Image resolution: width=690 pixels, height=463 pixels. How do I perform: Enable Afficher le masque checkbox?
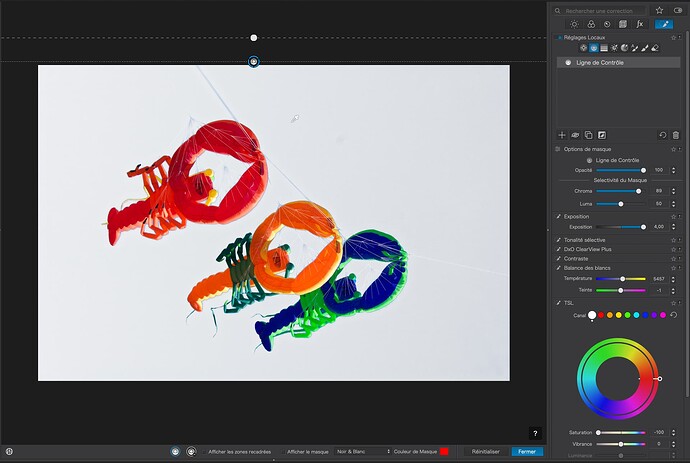[283, 452]
